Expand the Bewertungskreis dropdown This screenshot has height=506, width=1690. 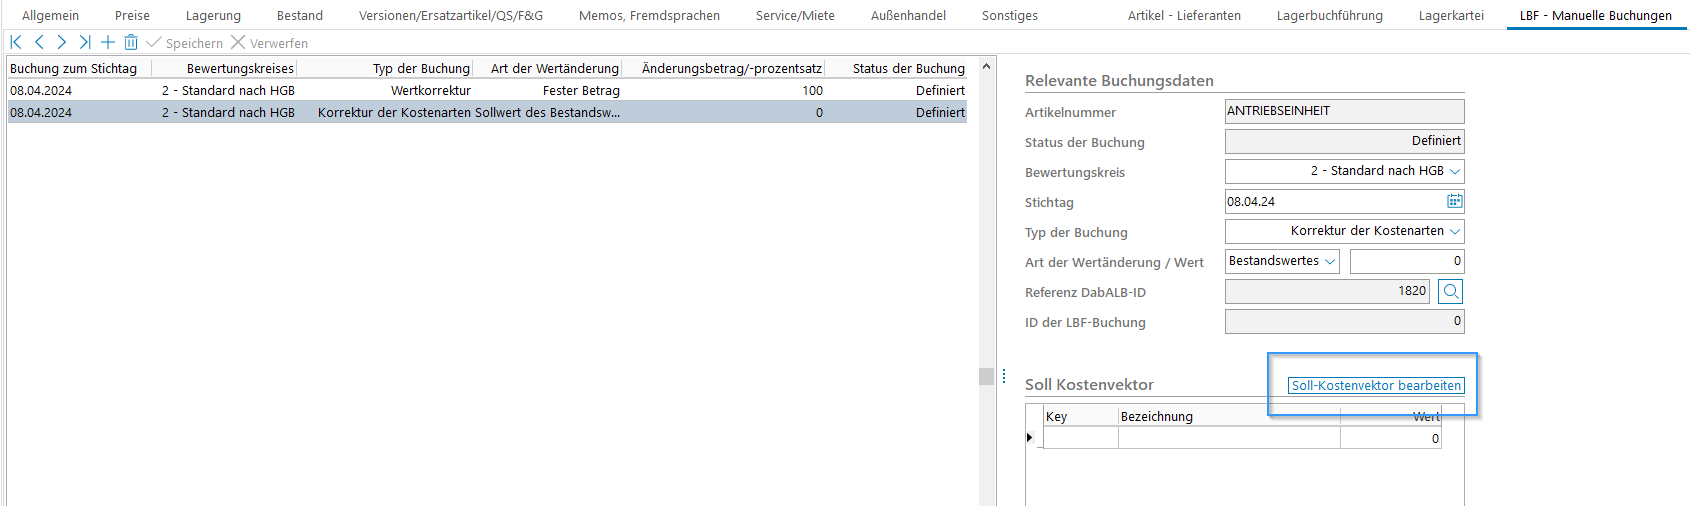[x=1455, y=171]
